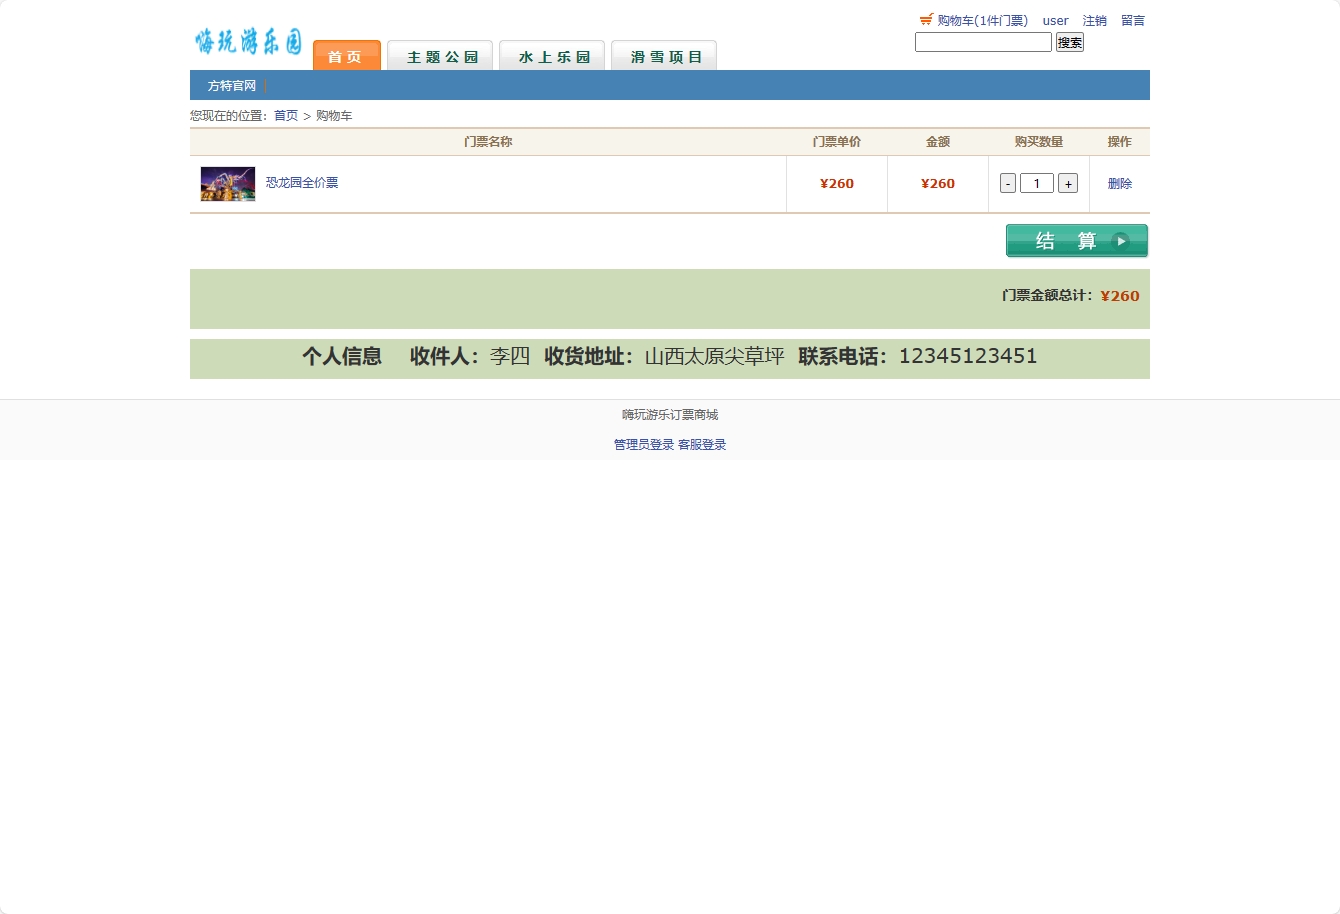
Task: Click the green 结算 checkout button
Action: 1077,241
